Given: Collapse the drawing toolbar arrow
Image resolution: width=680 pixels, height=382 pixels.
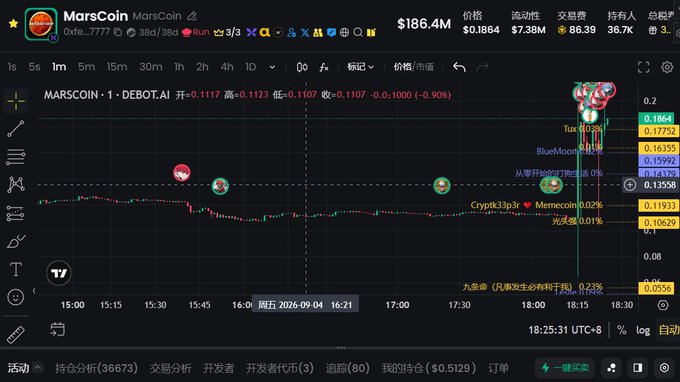Looking at the screenshot, I should tap(34, 291).
